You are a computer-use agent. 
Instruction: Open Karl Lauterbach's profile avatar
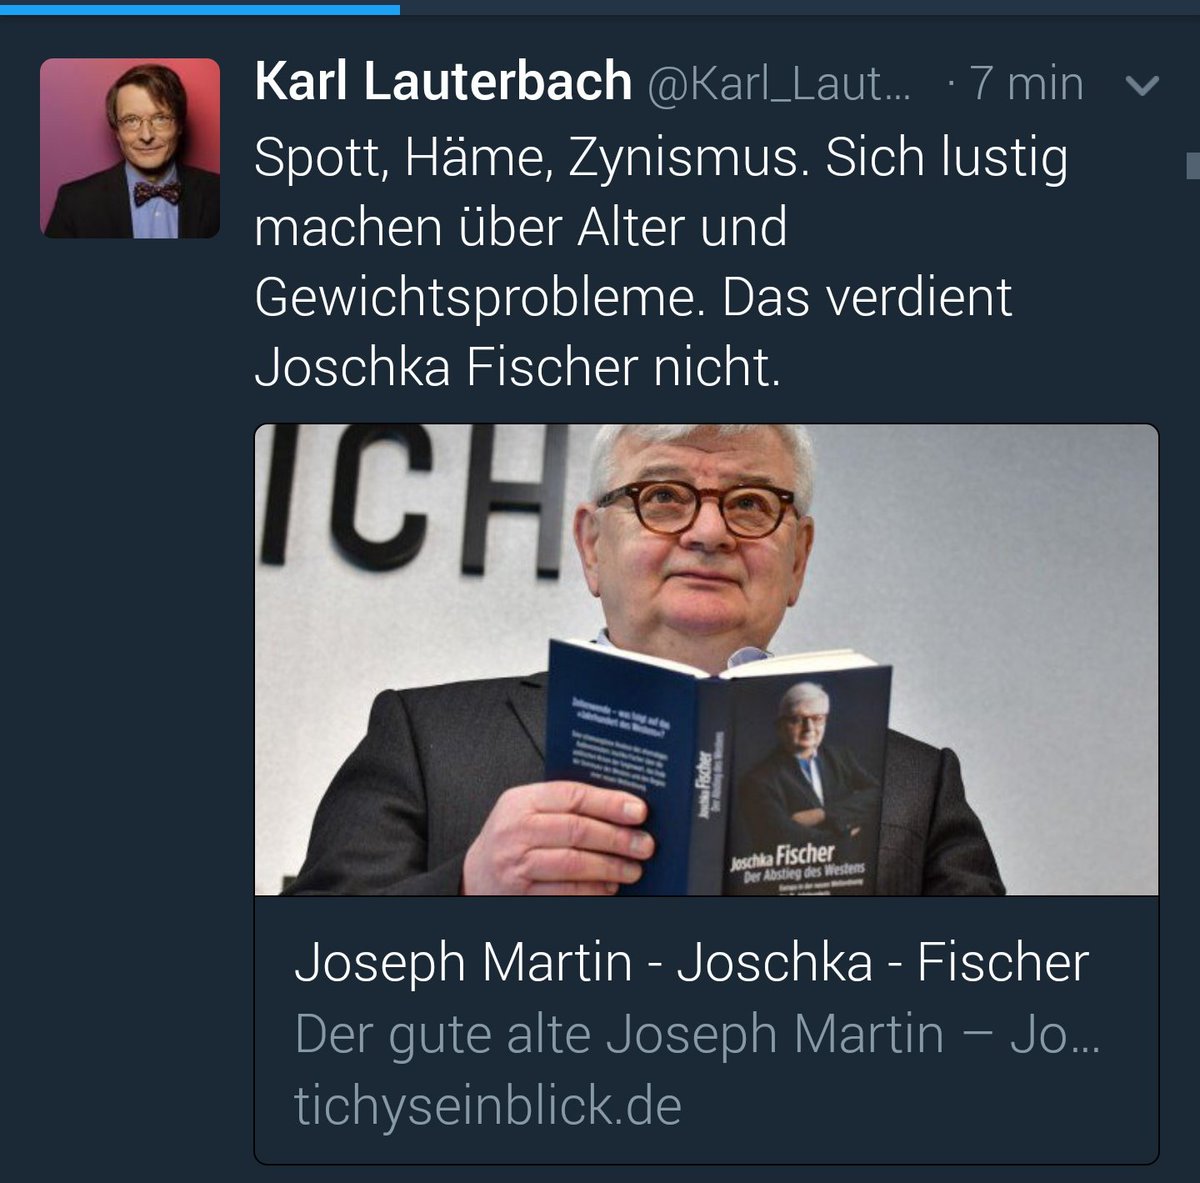130,148
